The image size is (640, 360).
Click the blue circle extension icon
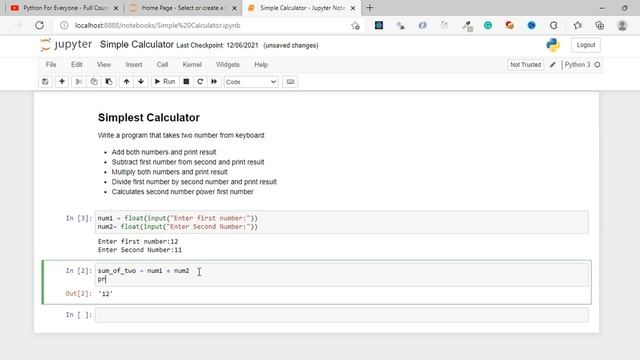(x=531, y=25)
